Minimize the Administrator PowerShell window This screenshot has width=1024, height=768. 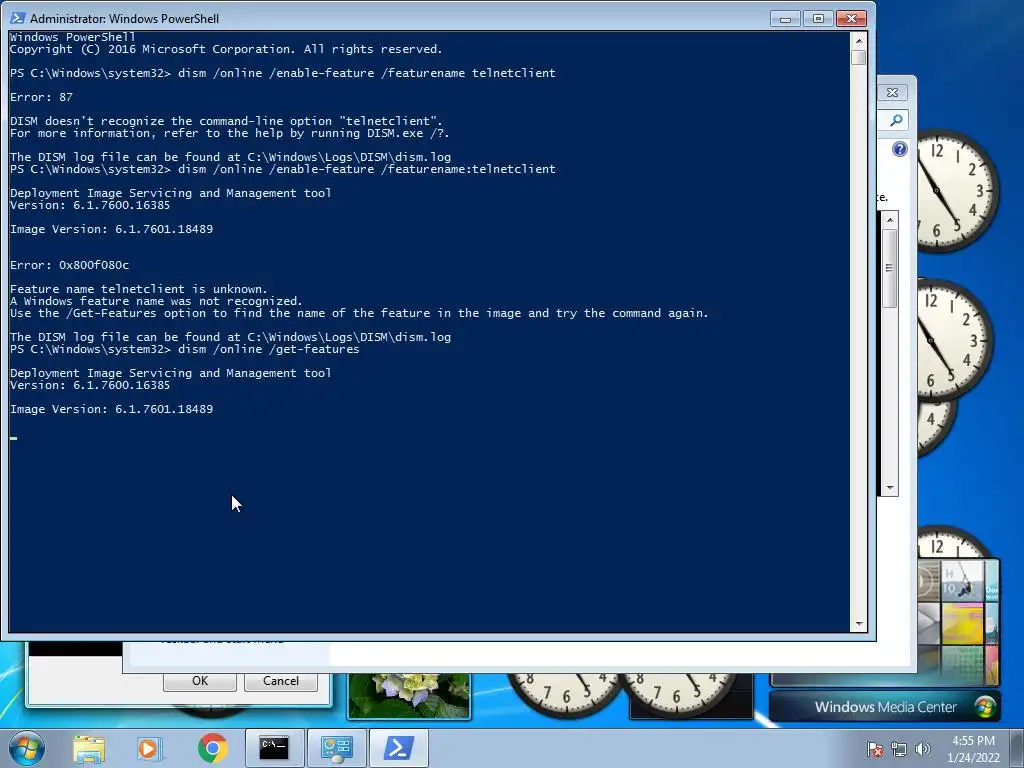[786, 19]
